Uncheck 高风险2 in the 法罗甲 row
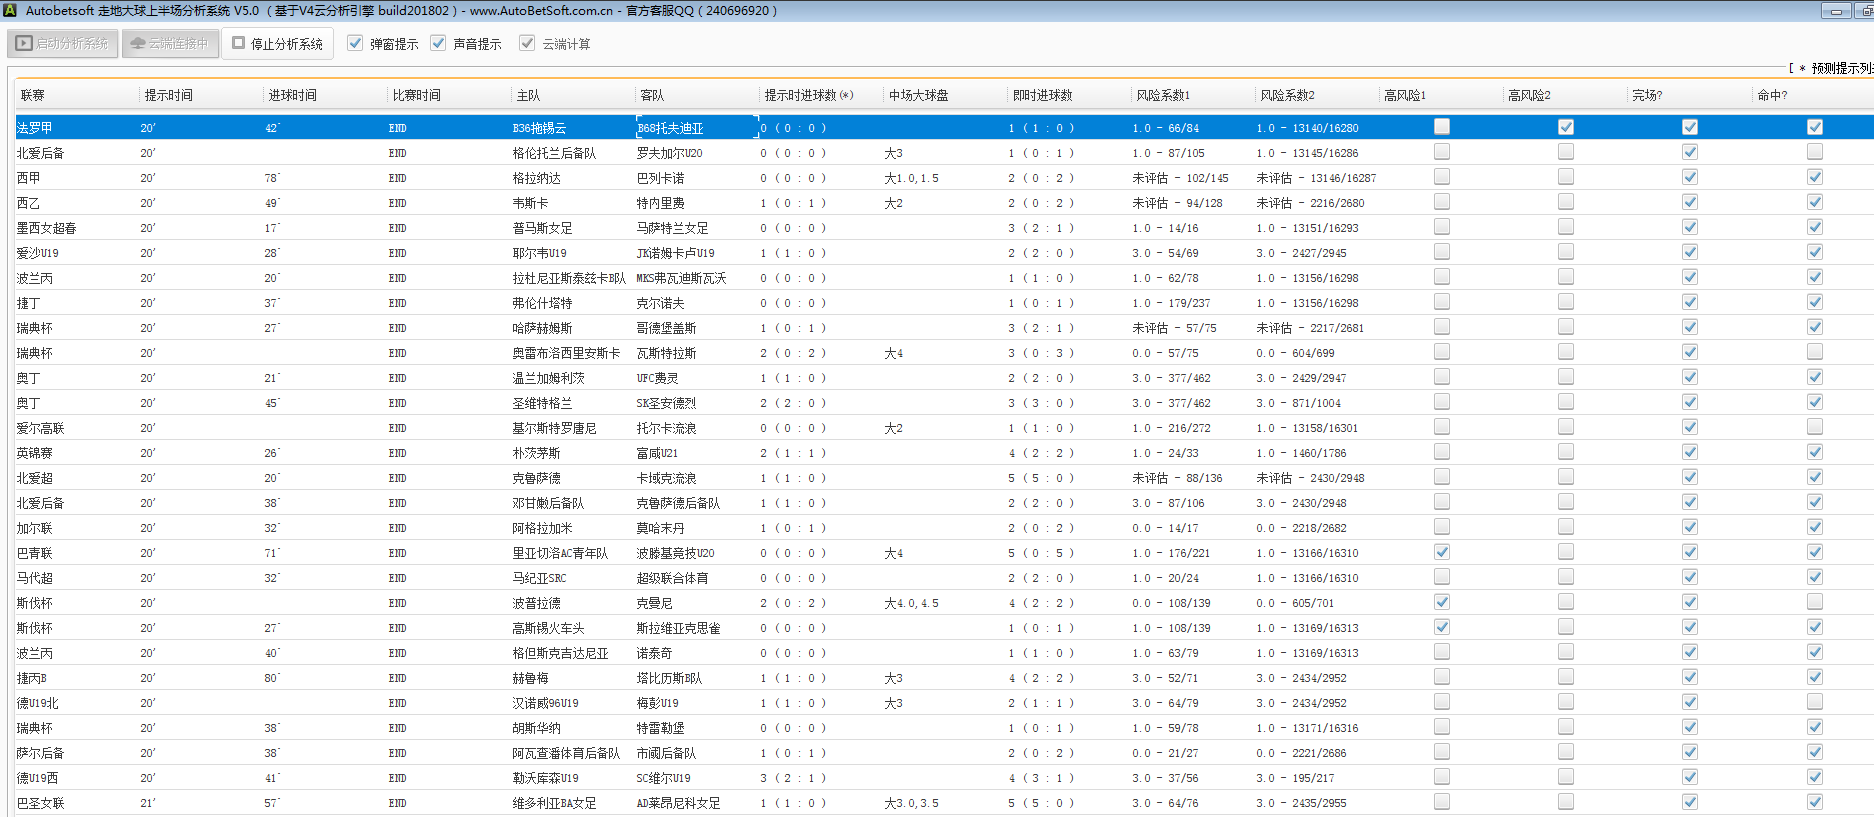The image size is (1874, 817). [x=1565, y=127]
